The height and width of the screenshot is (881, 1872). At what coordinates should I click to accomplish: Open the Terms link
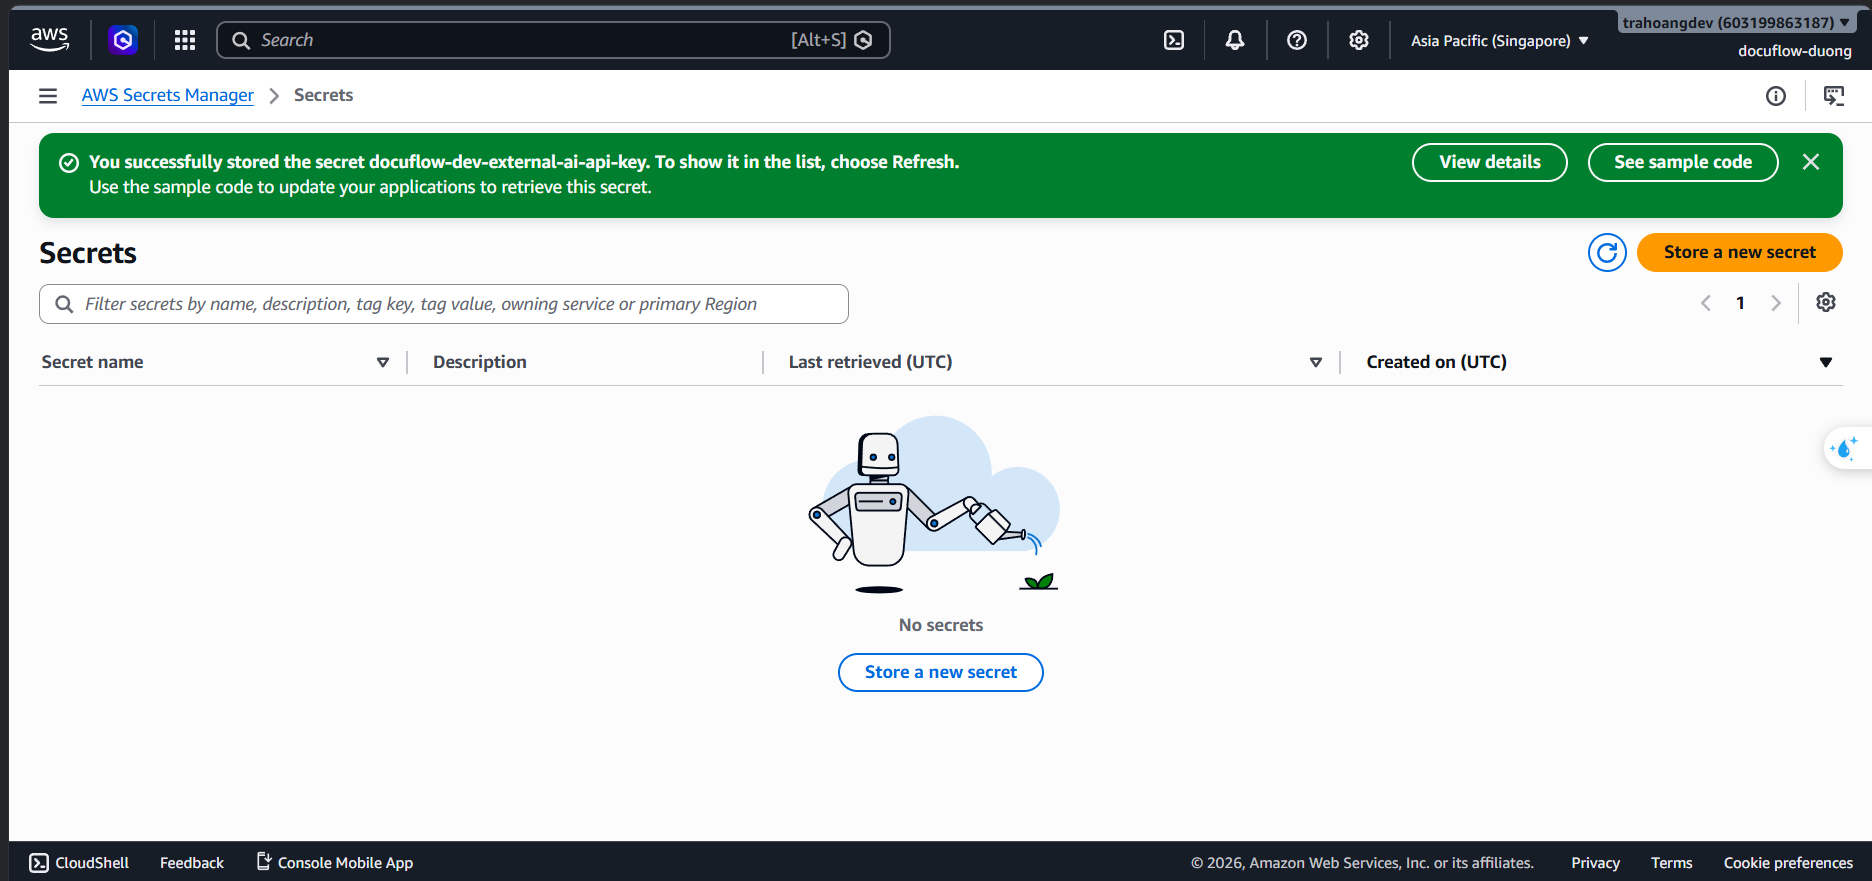[x=1672, y=863]
